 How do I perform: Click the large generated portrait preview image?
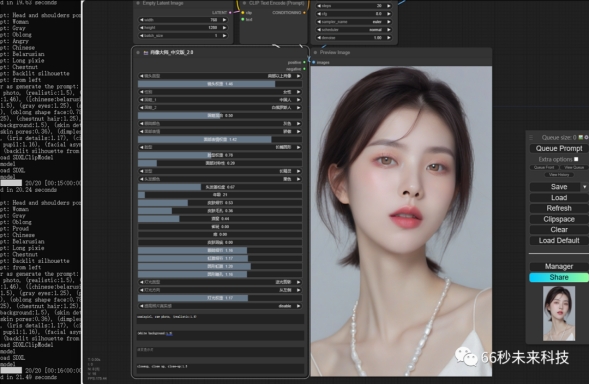(401, 221)
